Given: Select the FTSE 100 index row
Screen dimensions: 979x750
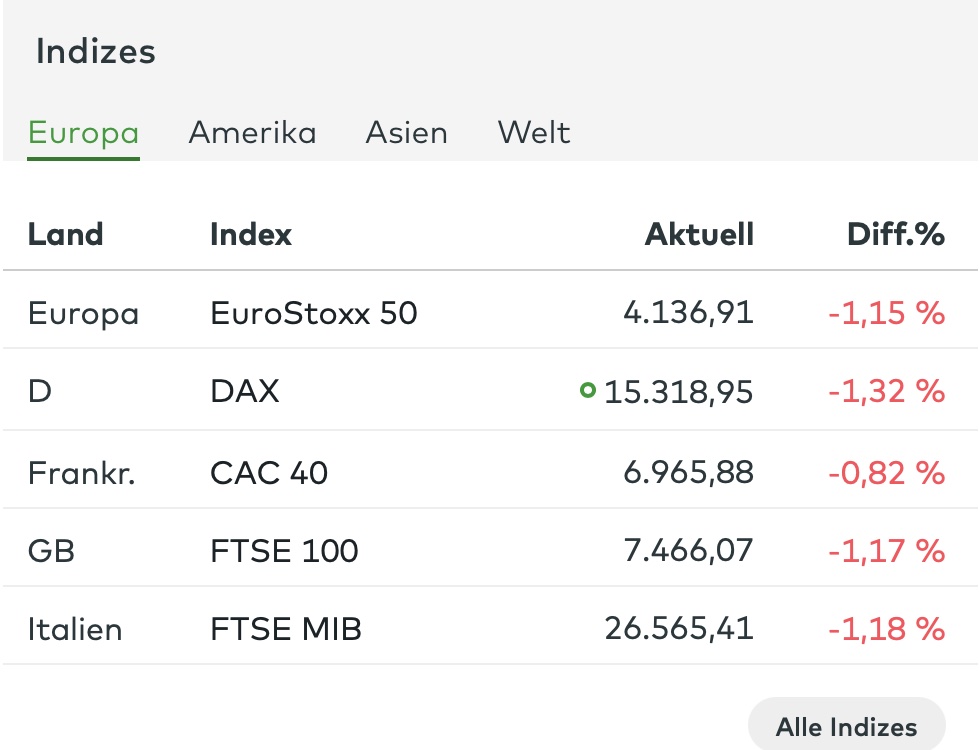Looking at the screenshot, I should tap(490, 550).
